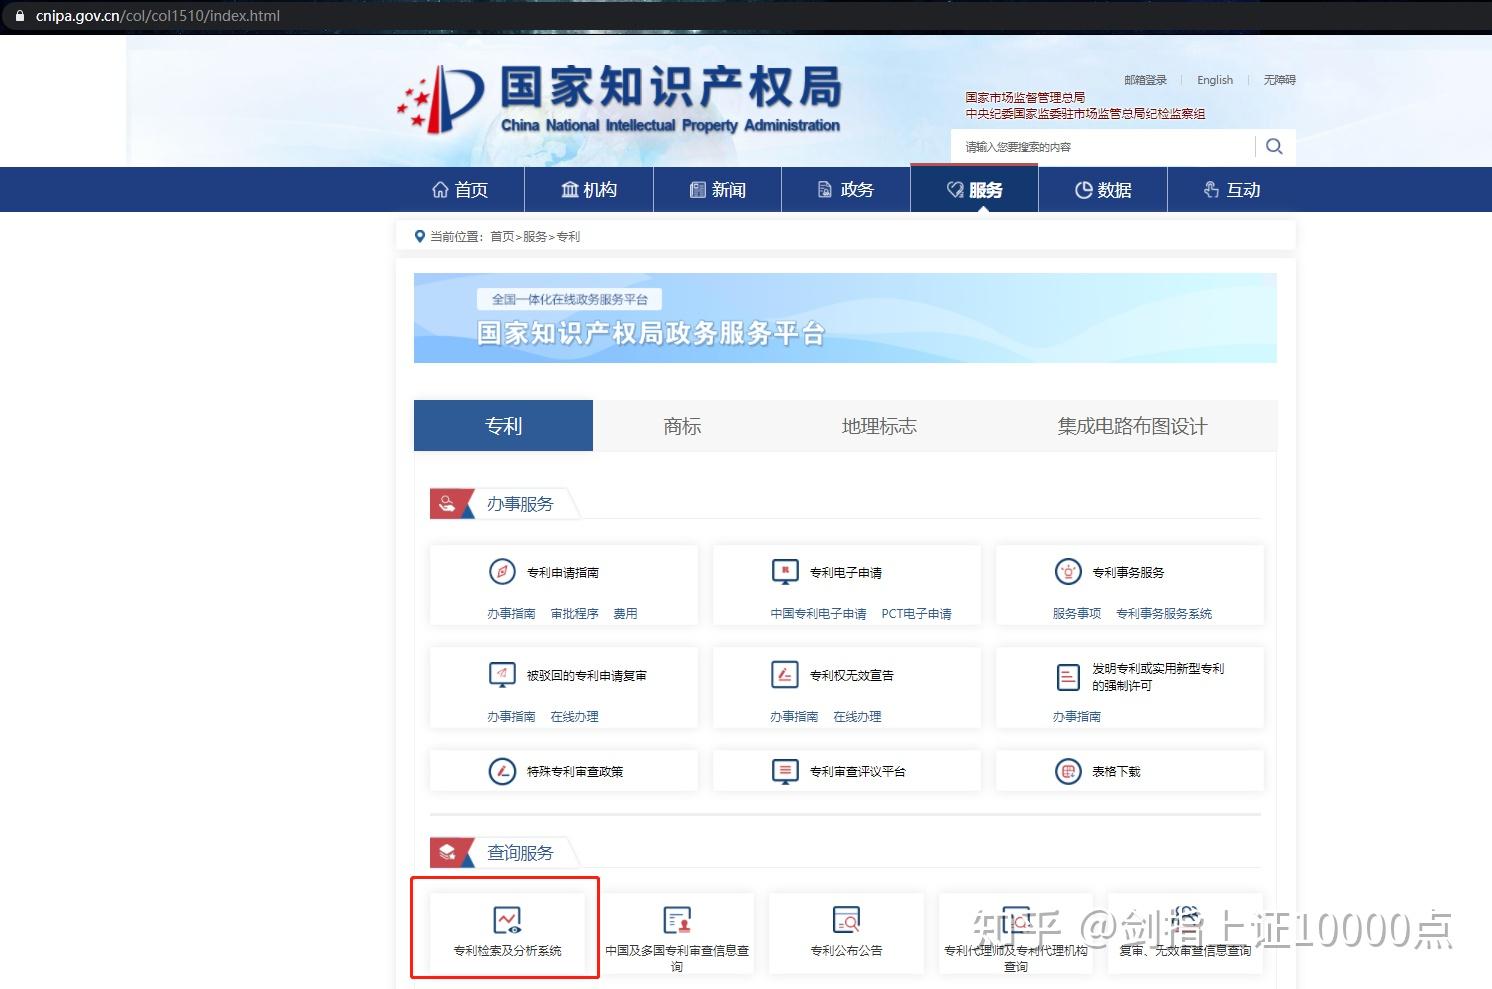Open the 强制许可 document icon

pyautogui.click(x=1068, y=677)
